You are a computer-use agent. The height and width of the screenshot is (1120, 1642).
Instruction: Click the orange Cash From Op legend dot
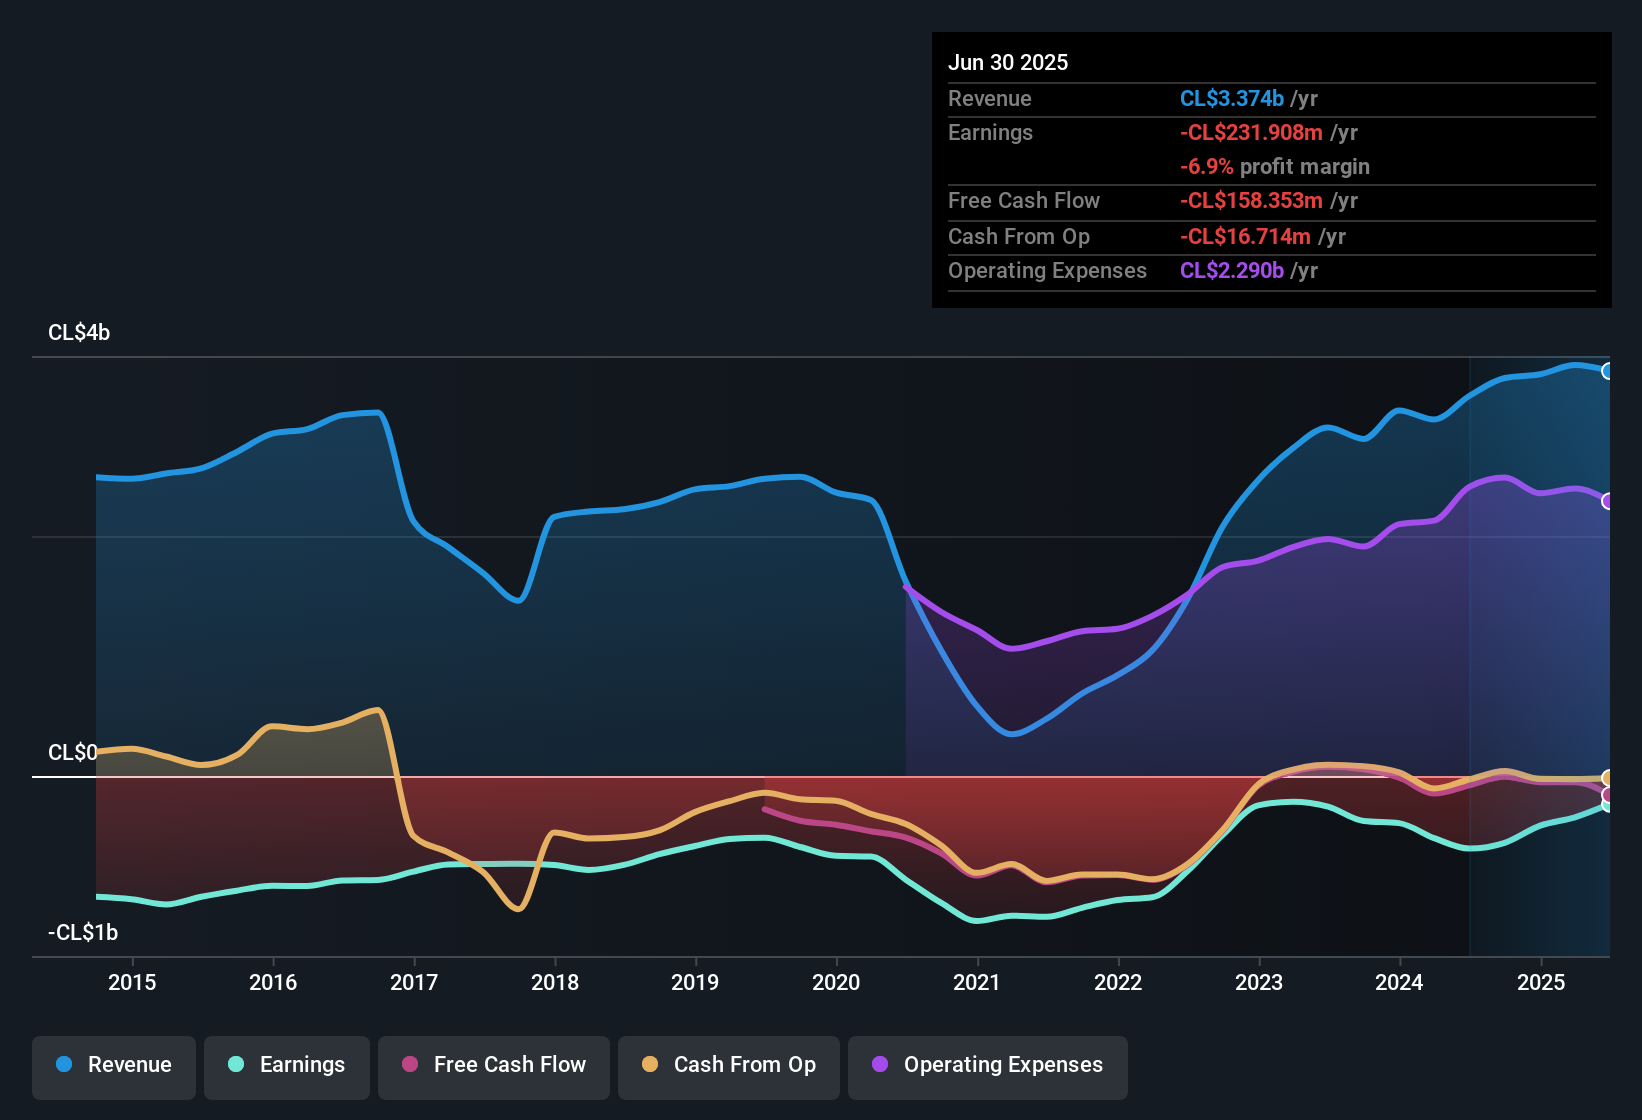650,1065
